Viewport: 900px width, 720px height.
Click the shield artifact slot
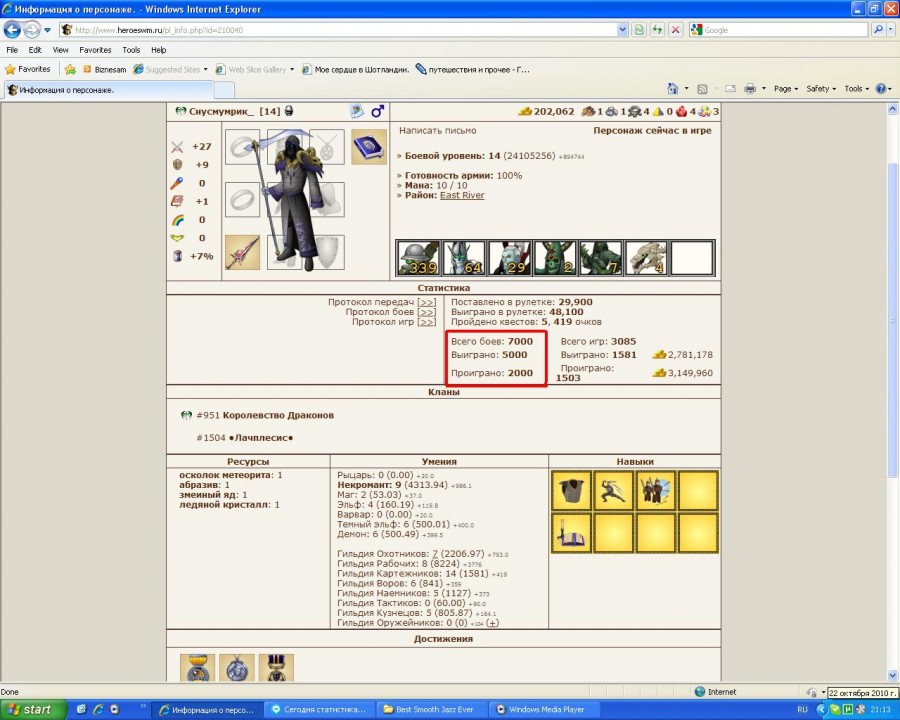pos(327,252)
